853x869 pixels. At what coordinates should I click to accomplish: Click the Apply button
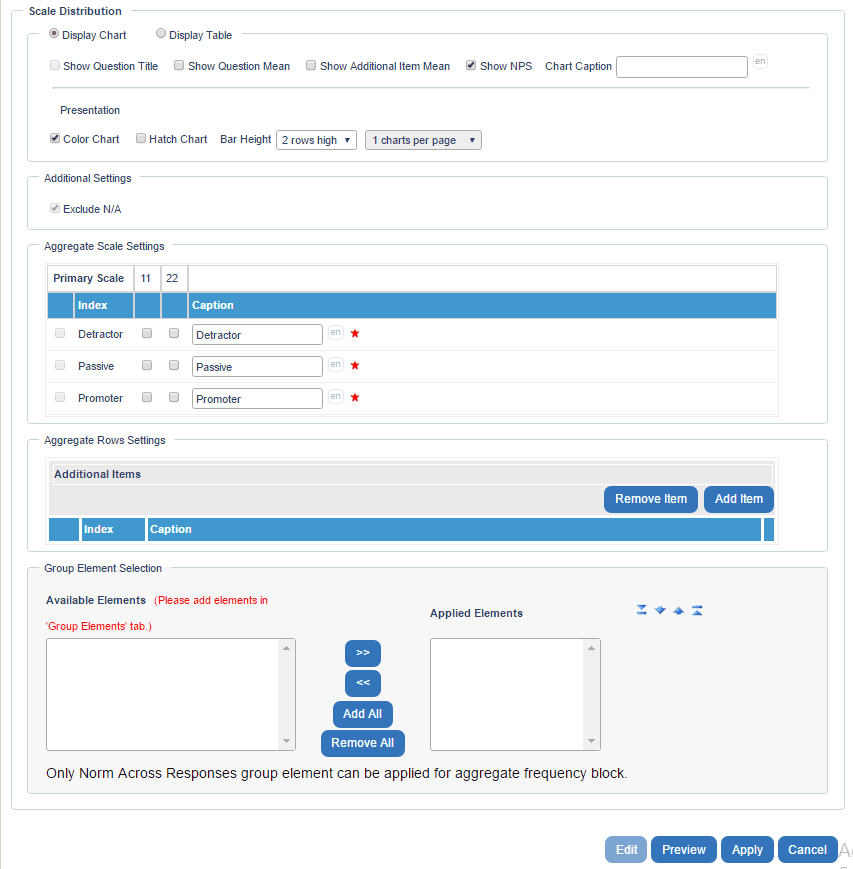(747, 850)
